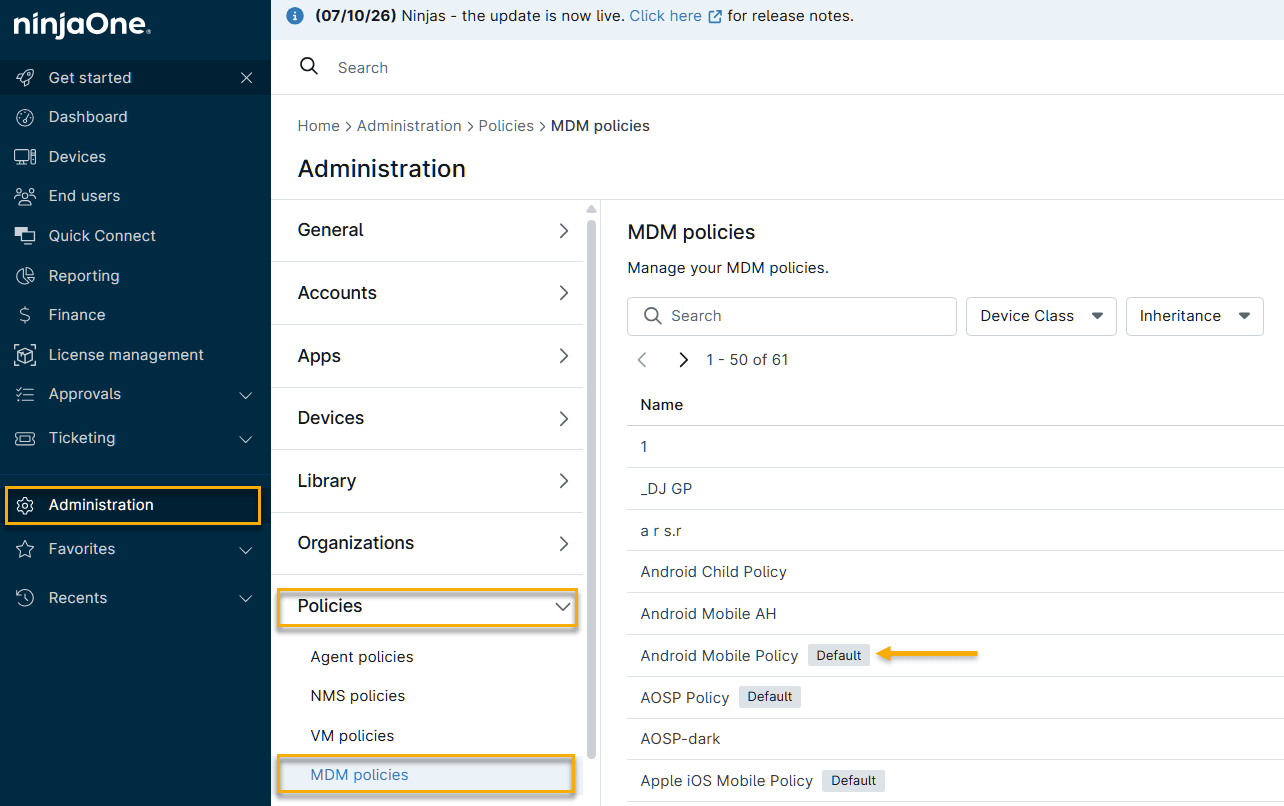This screenshot has height=806, width=1284.
Task: Sort by the Name column header
Action: coord(662,405)
